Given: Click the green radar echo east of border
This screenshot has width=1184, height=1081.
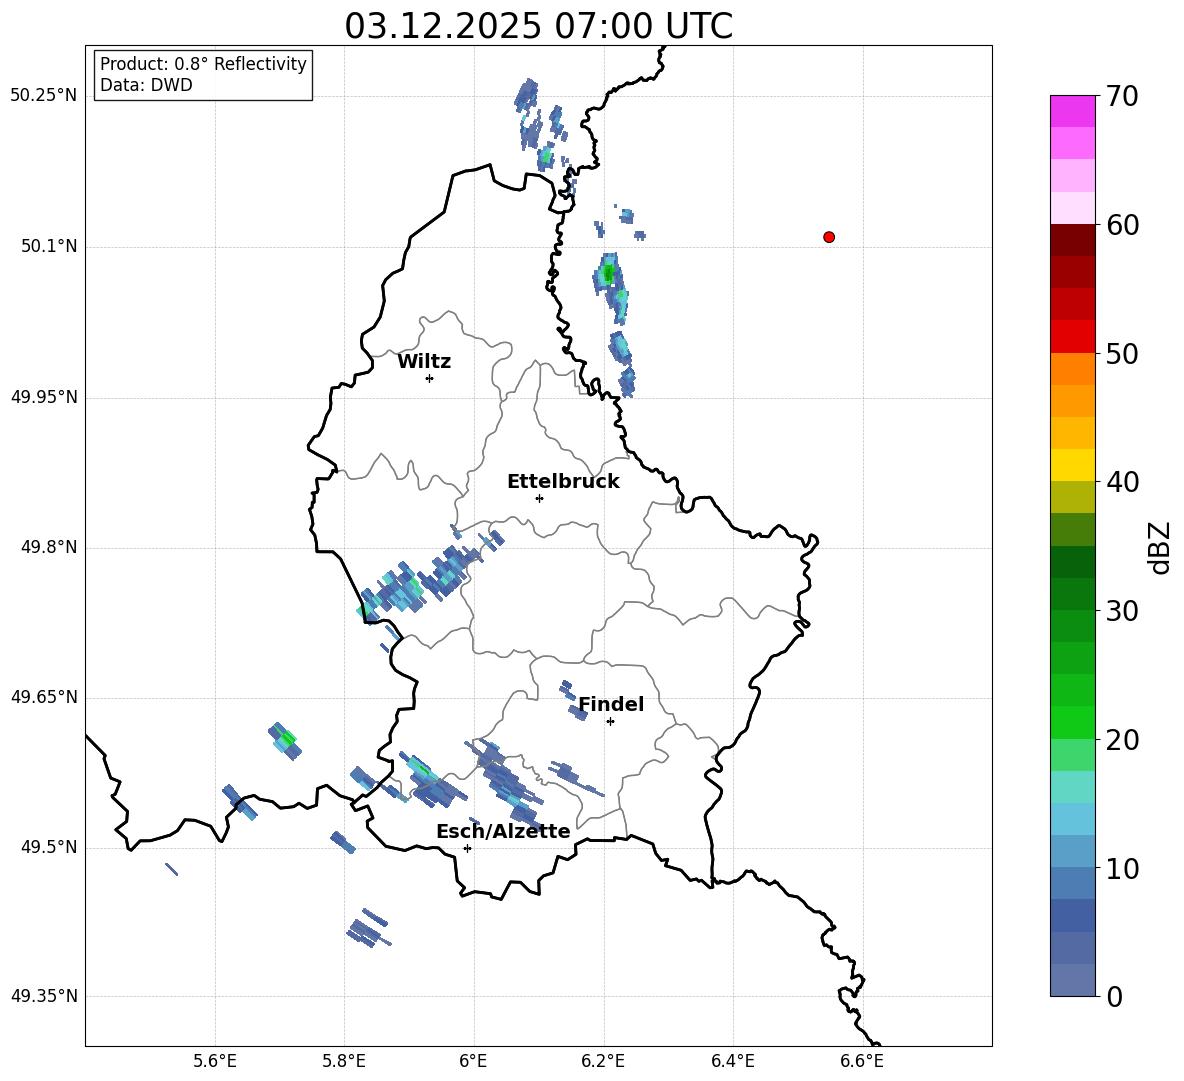Looking at the screenshot, I should pos(609,273).
